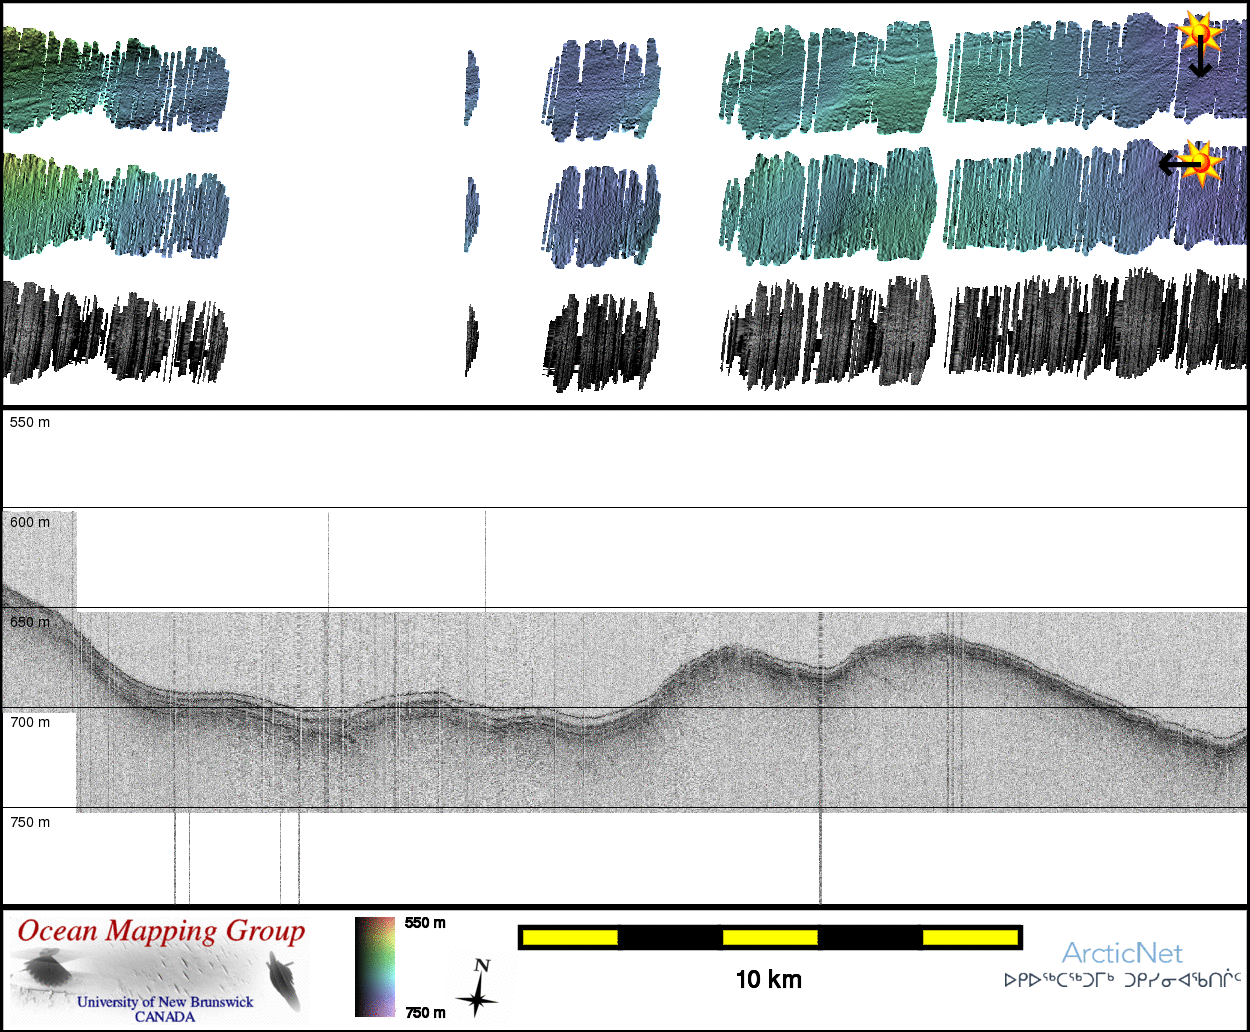Image resolution: width=1250 pixels, height=1032 pixels.
Task: Click the ArcticNet Inuktitut syllabics text
Action: [1122, 980]
